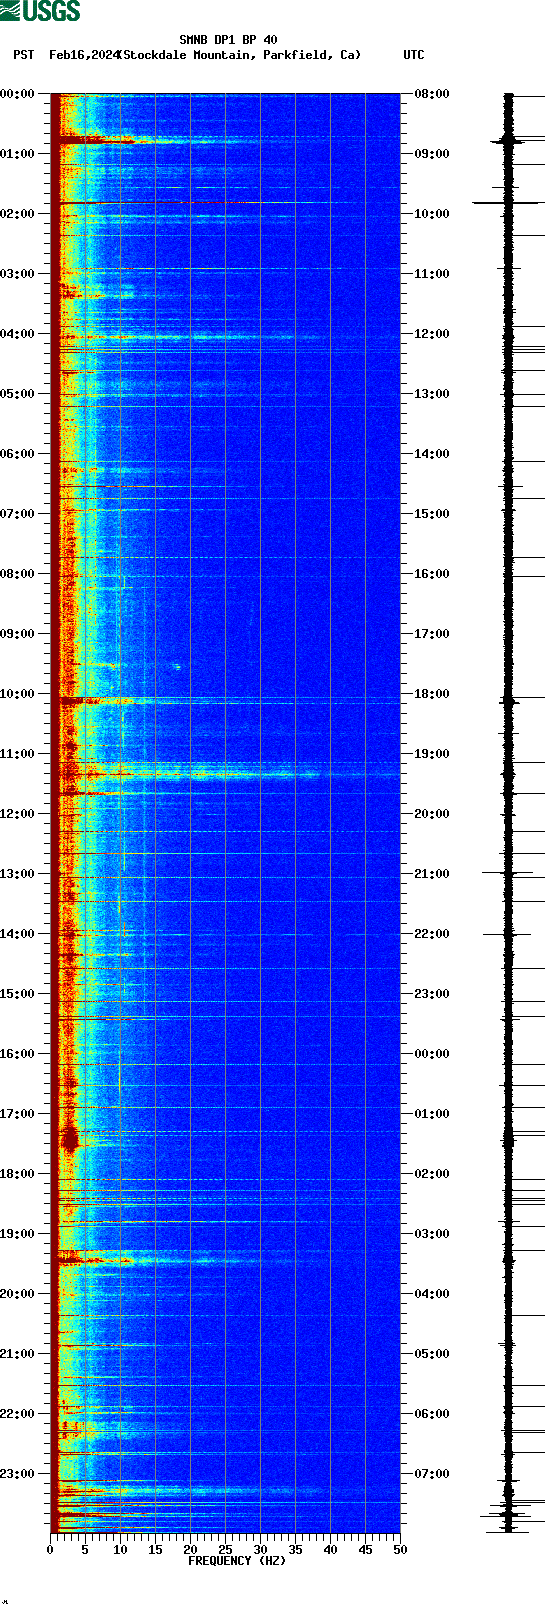
Task: Click the 11:00 PST time label
Action: (x=18, y=754)
